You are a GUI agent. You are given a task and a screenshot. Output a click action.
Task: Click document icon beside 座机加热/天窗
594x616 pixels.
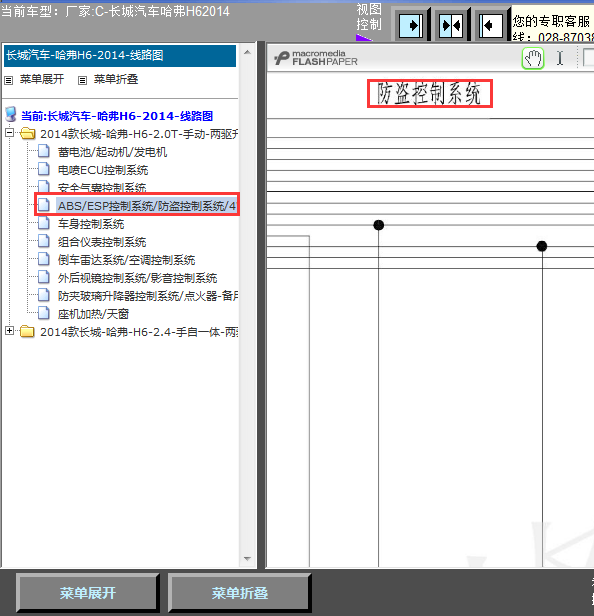pyautogui.click(x=44, y=313)
